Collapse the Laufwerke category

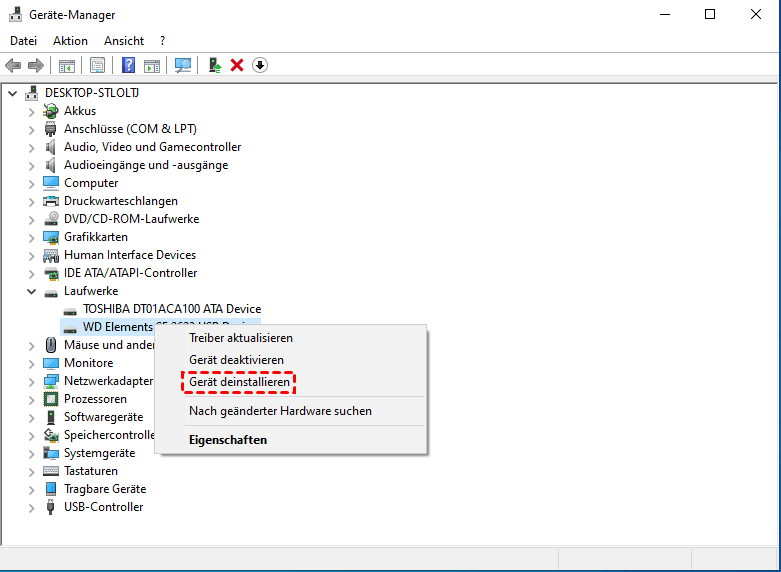pos(31,291)
